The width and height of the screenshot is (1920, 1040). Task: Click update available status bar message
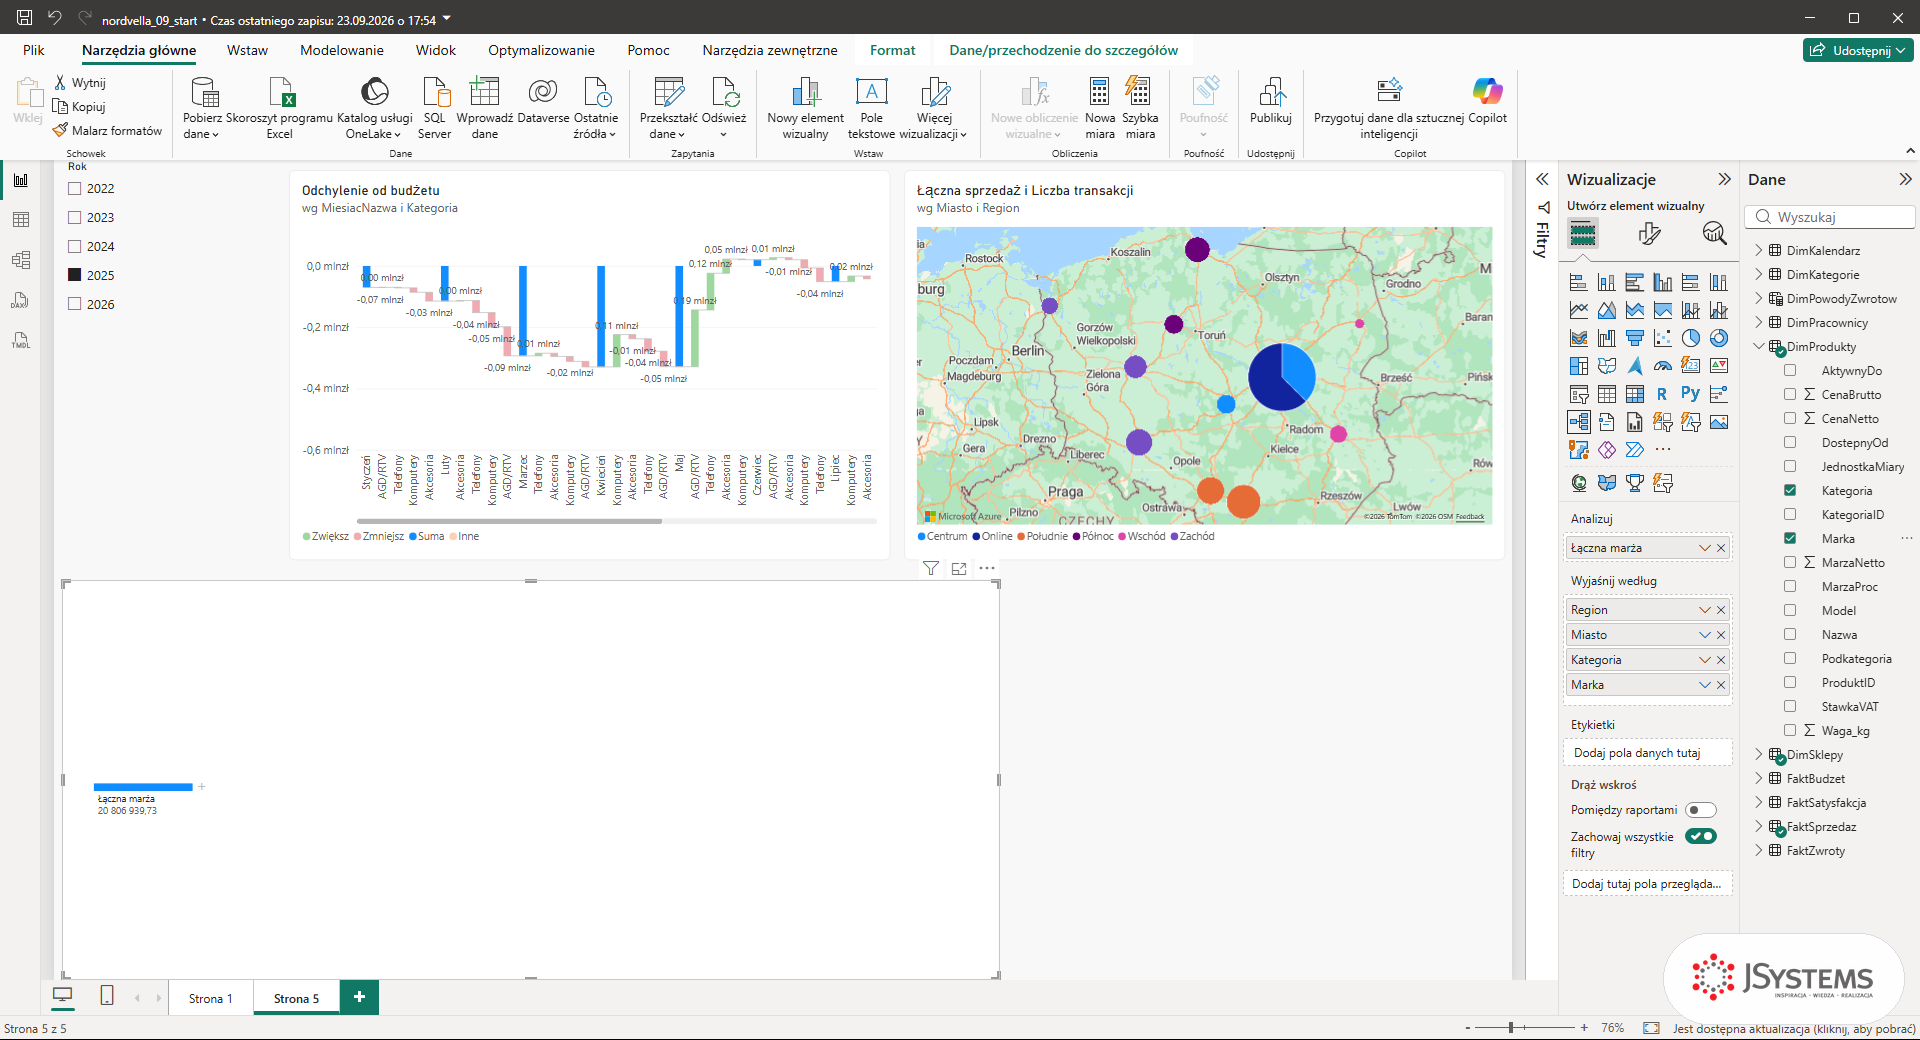pos(1794,1028)
